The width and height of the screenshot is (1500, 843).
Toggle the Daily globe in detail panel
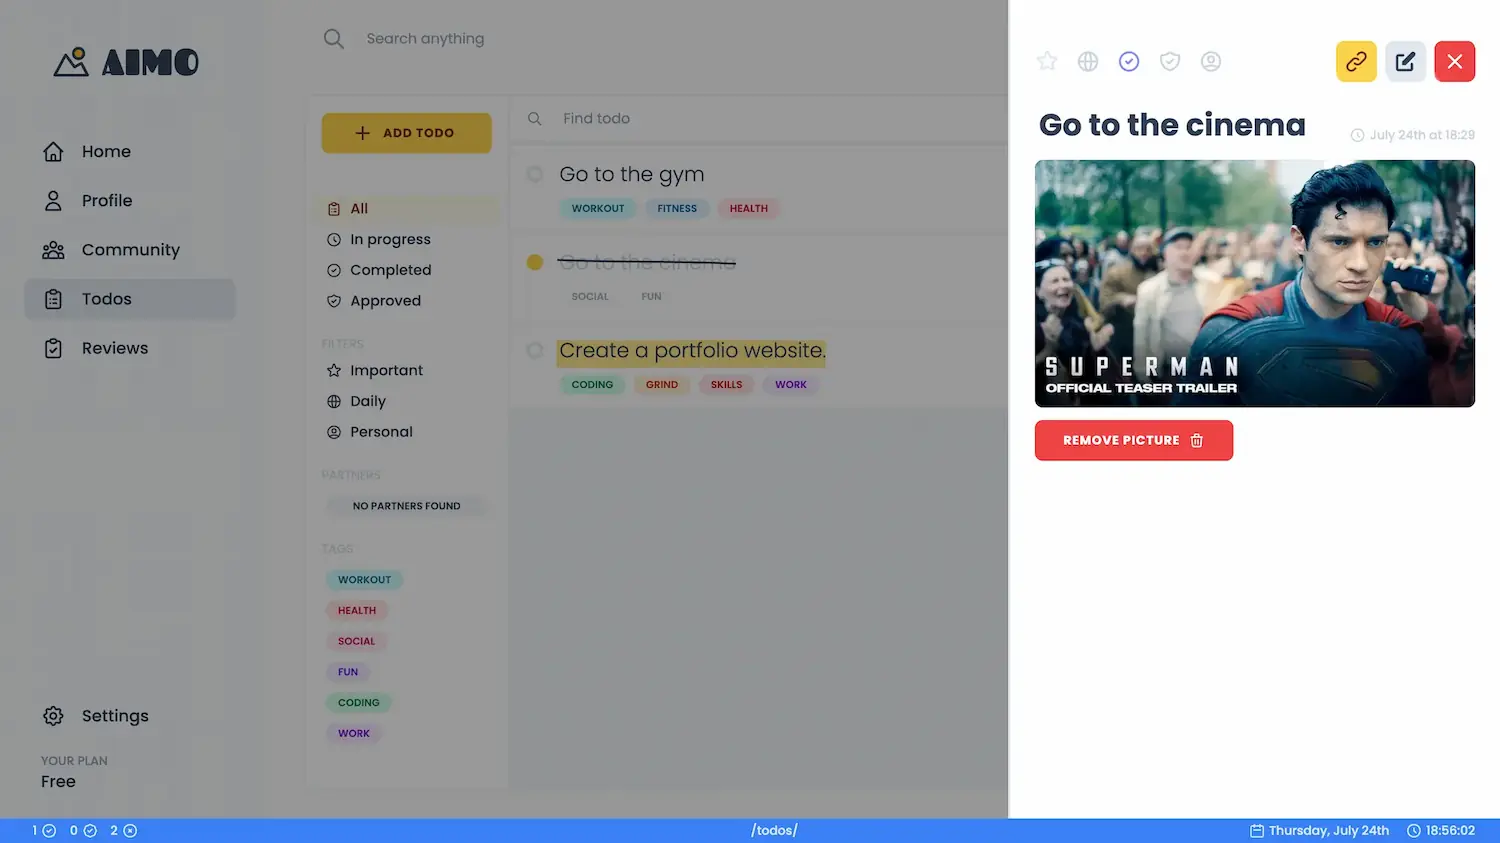tap(1088, 62)
